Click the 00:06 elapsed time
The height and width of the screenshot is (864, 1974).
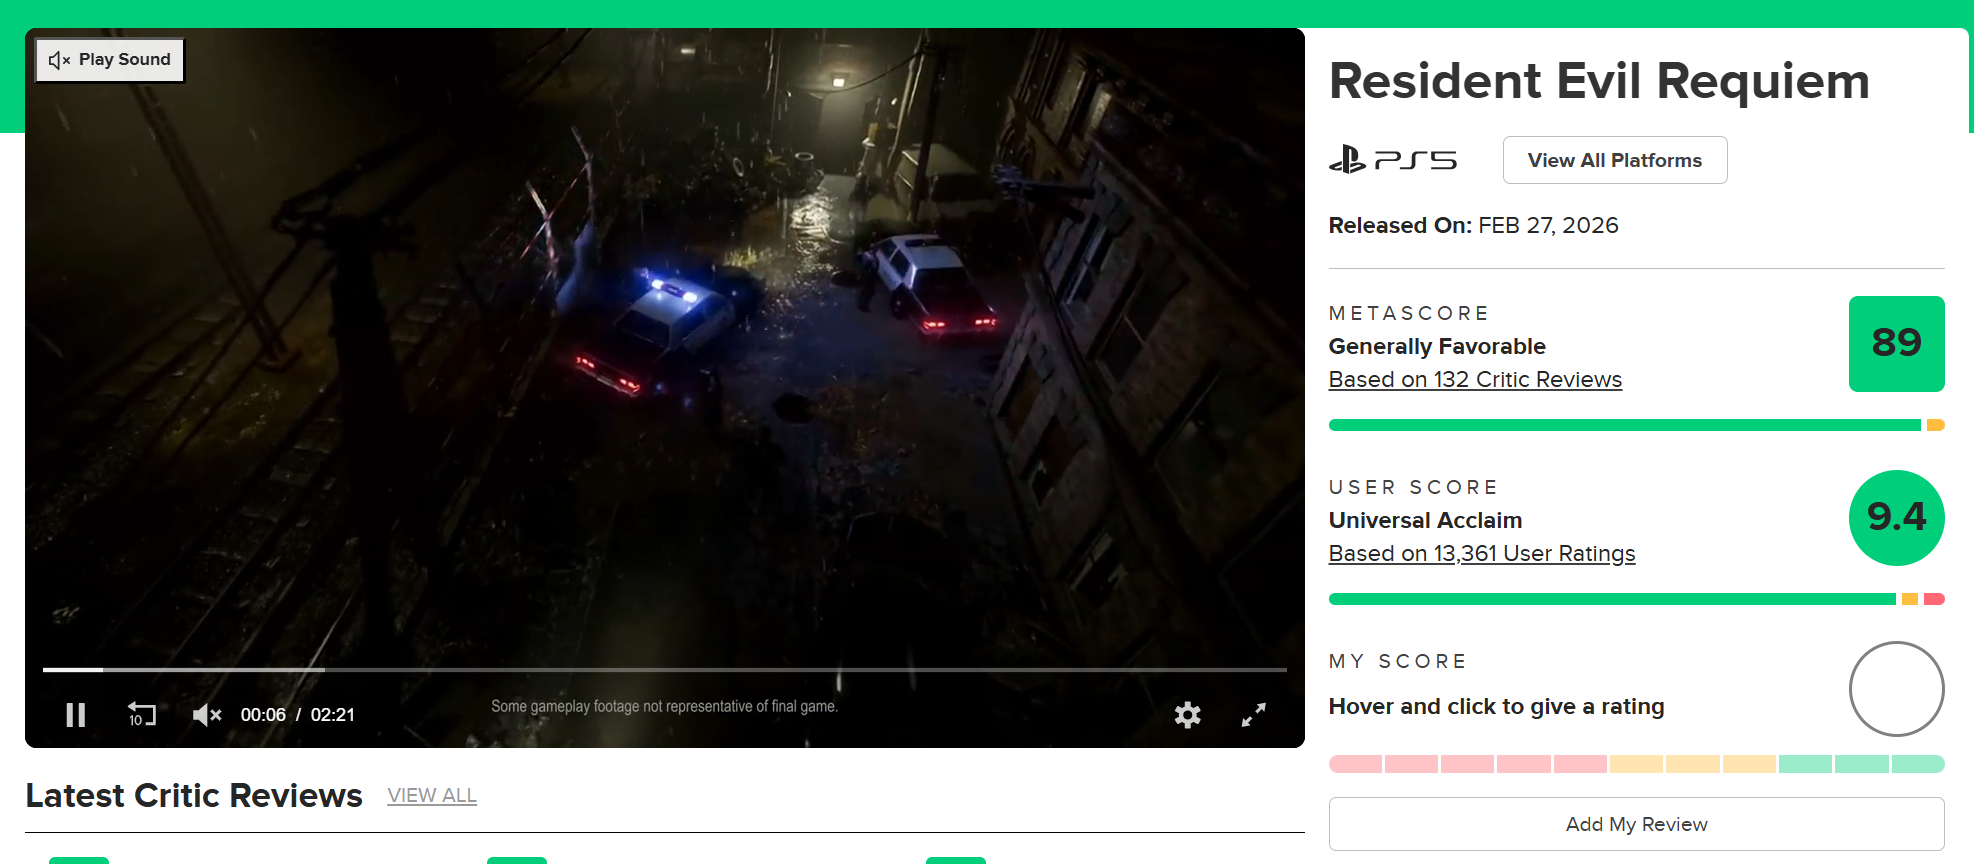(x=263, y=715)
